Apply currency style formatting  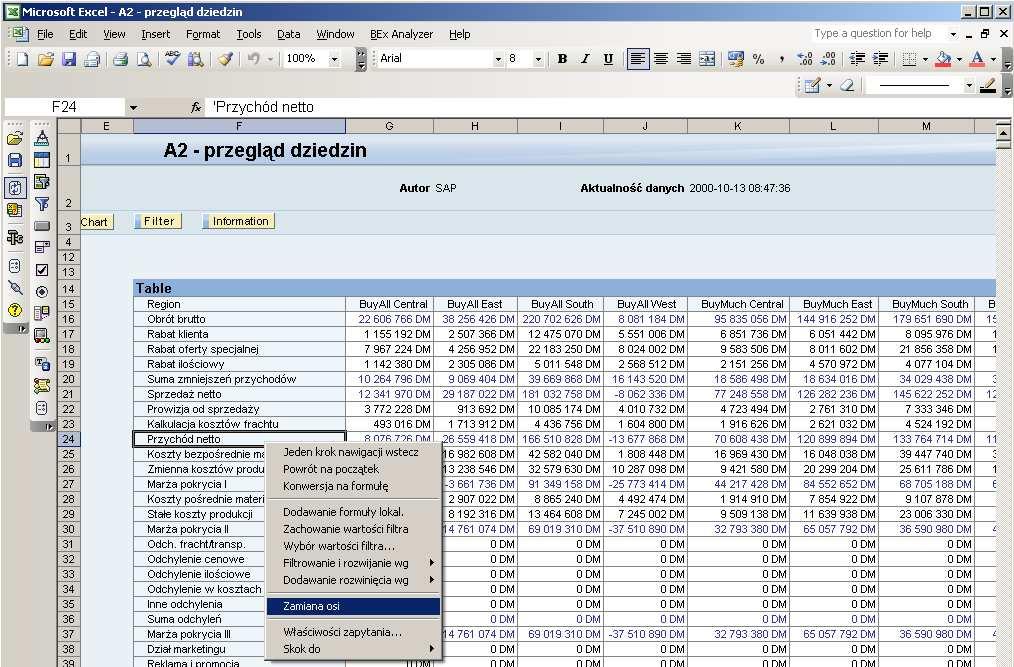tap(735, 59)
